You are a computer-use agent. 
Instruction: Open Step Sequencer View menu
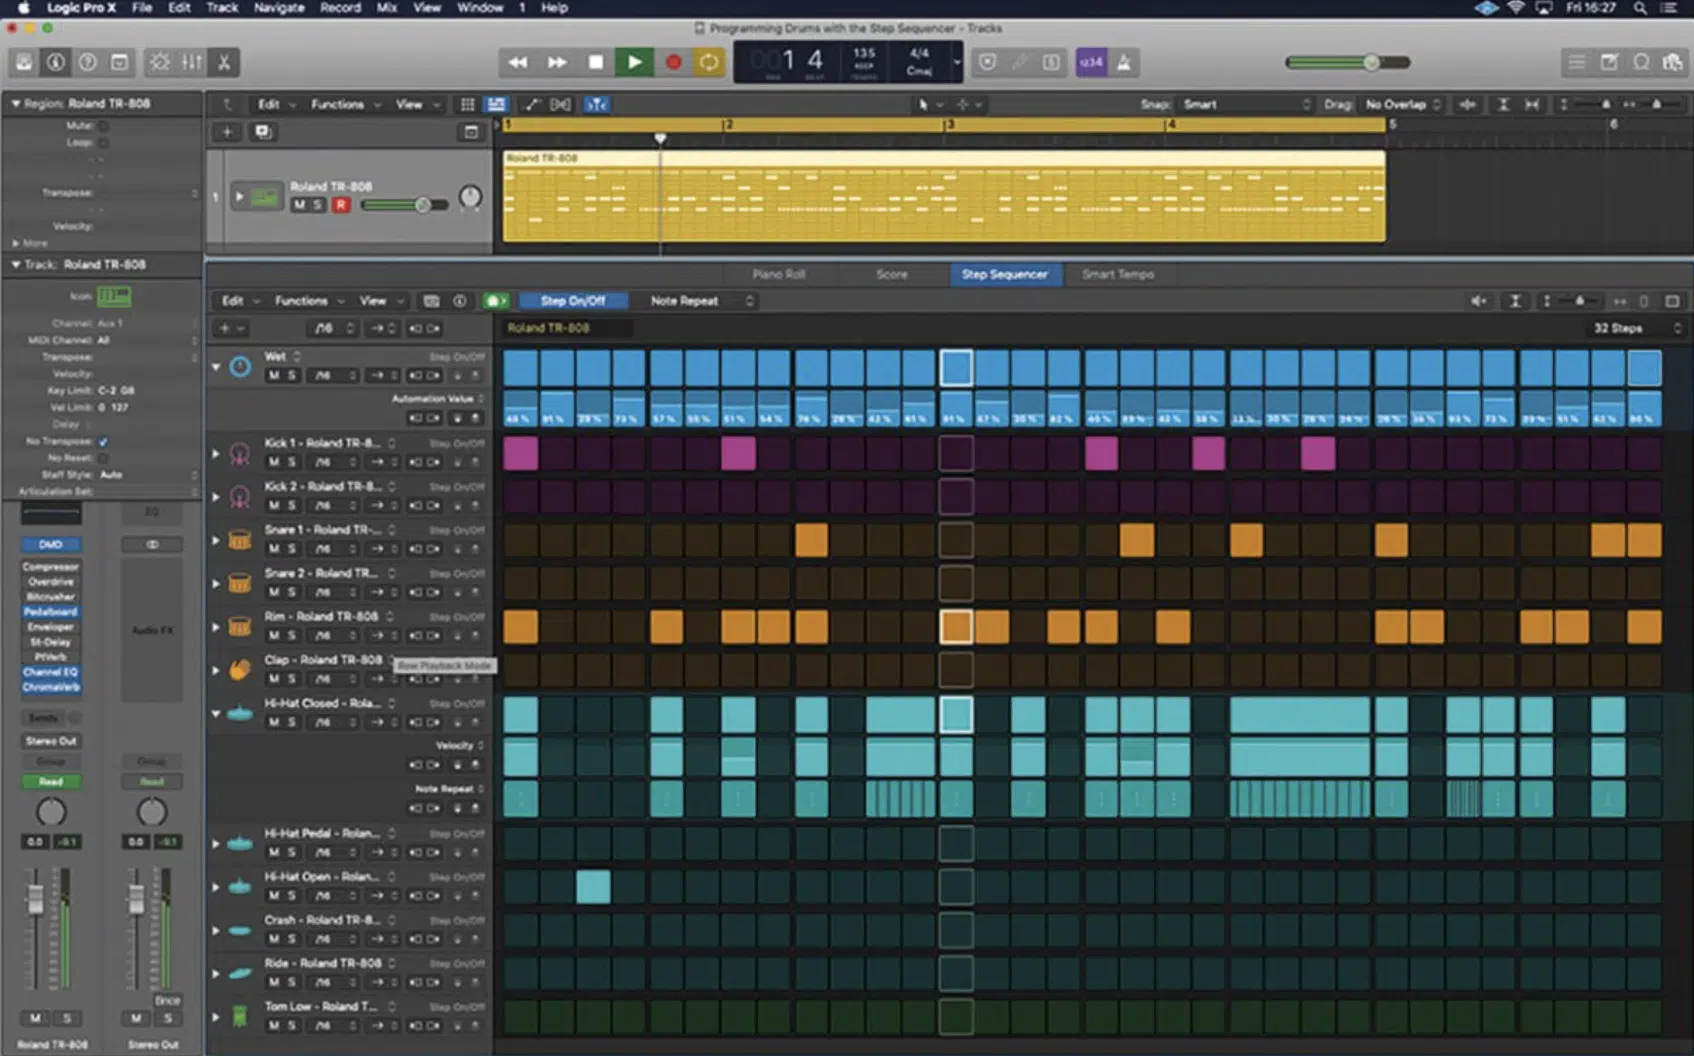(x=381, y=301)
